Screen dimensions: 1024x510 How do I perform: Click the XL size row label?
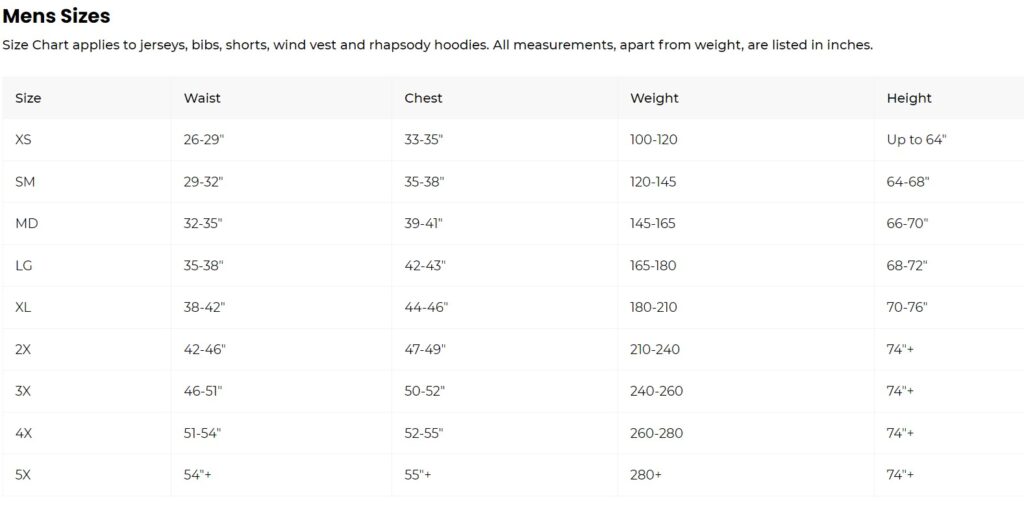pos(24,307)
